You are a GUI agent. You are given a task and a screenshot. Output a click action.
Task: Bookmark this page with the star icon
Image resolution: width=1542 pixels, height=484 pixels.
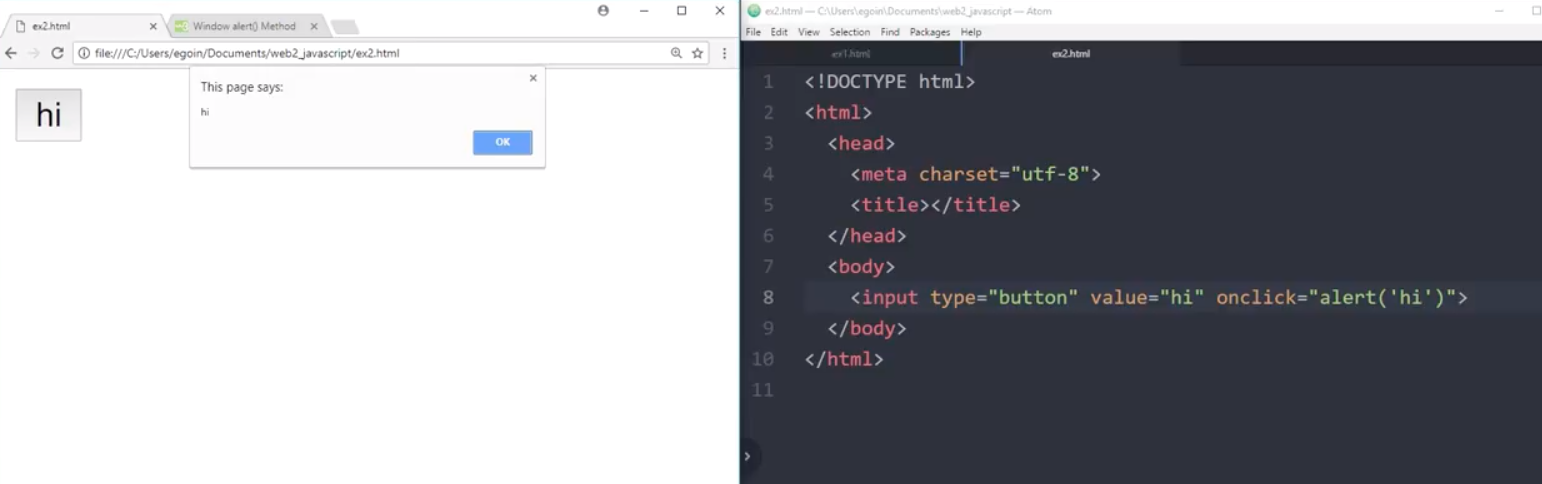(697, 53)
